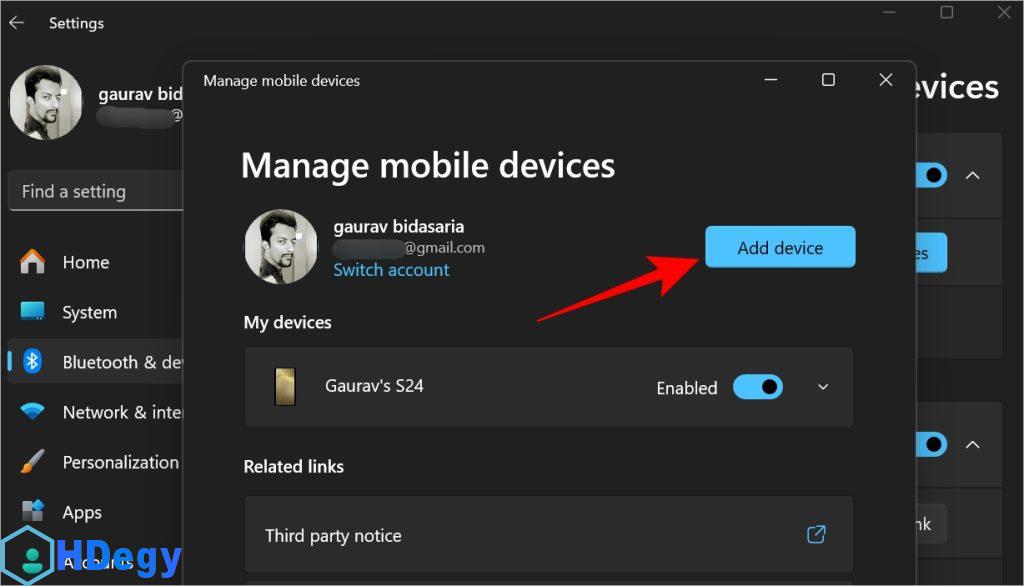This screenshot has height=586, width=1024.
Task: Toggle the upper switch in background Settings
Action: pos(932,175)
